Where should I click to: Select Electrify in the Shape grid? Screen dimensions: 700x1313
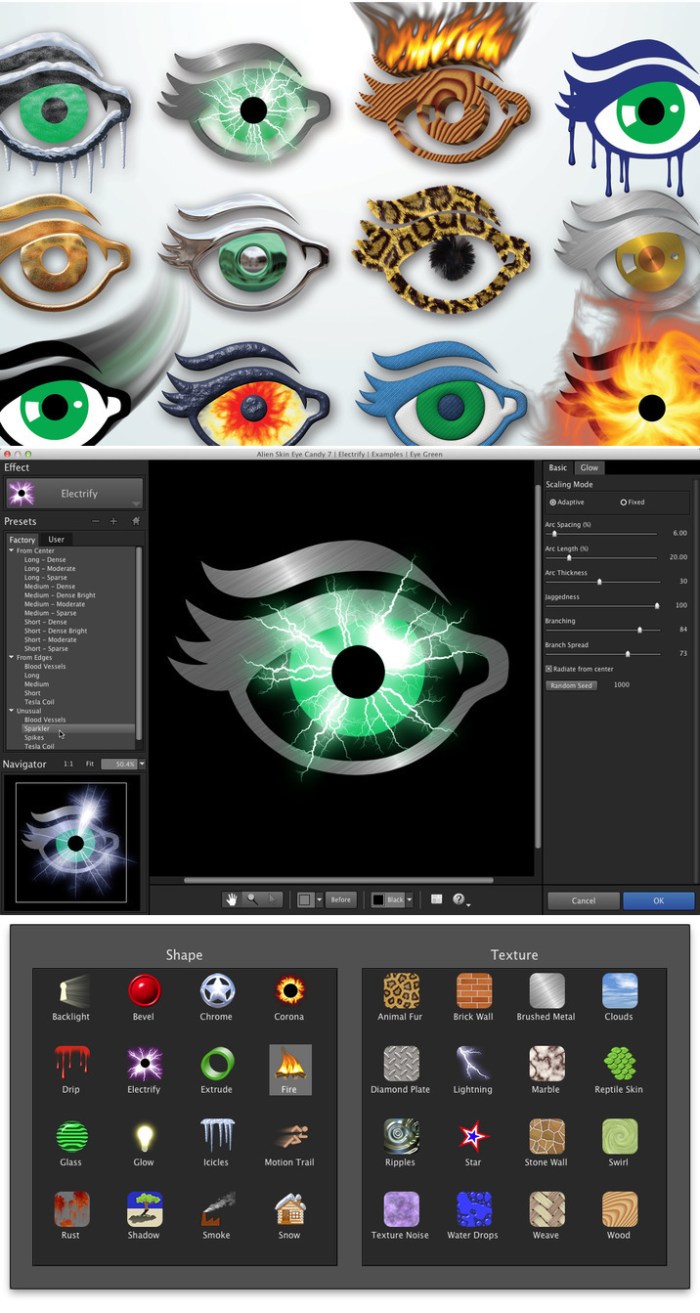coord(144,1063)
